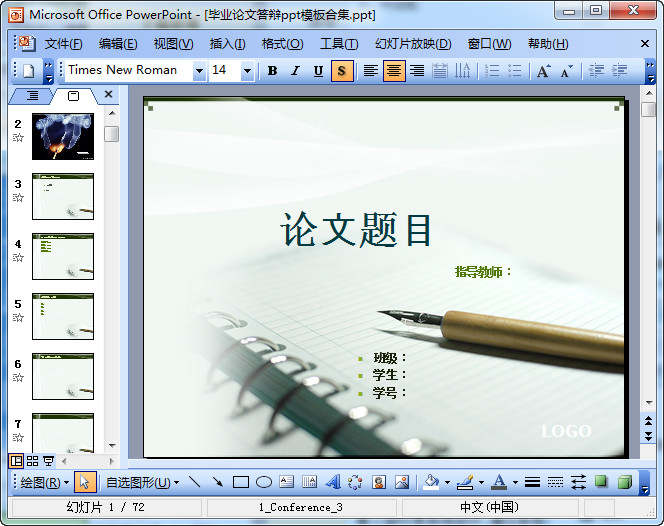The height and width of the screenshot is (526, 664).
Task: Select slide 3 thumbnail
Action: pyautogui.click(x=63, y=197)
